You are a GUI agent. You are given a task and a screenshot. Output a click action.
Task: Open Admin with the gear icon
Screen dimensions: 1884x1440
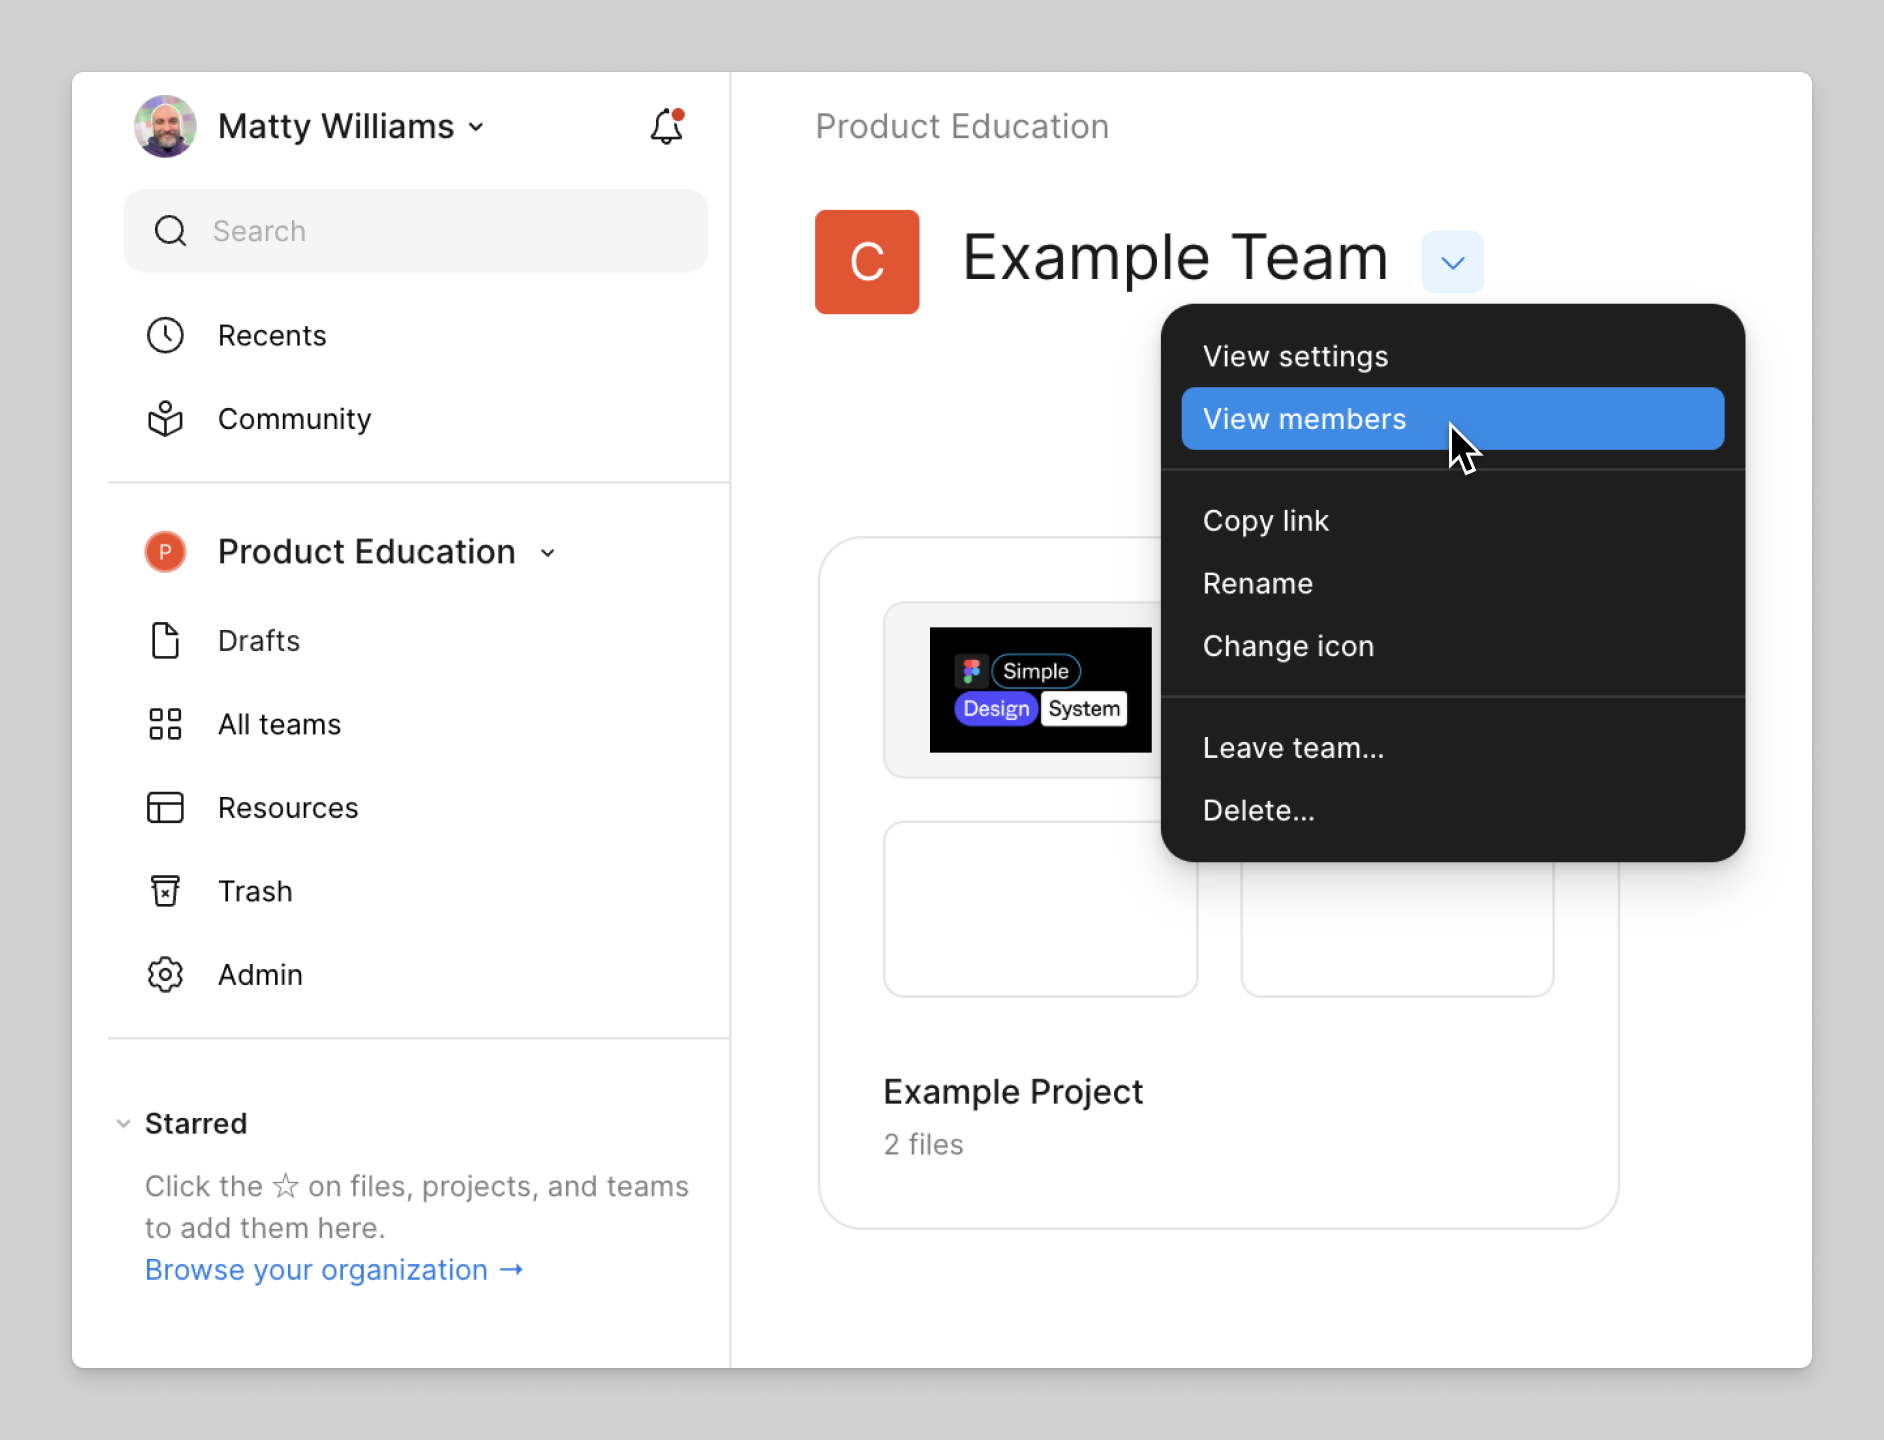coord(165,975)
